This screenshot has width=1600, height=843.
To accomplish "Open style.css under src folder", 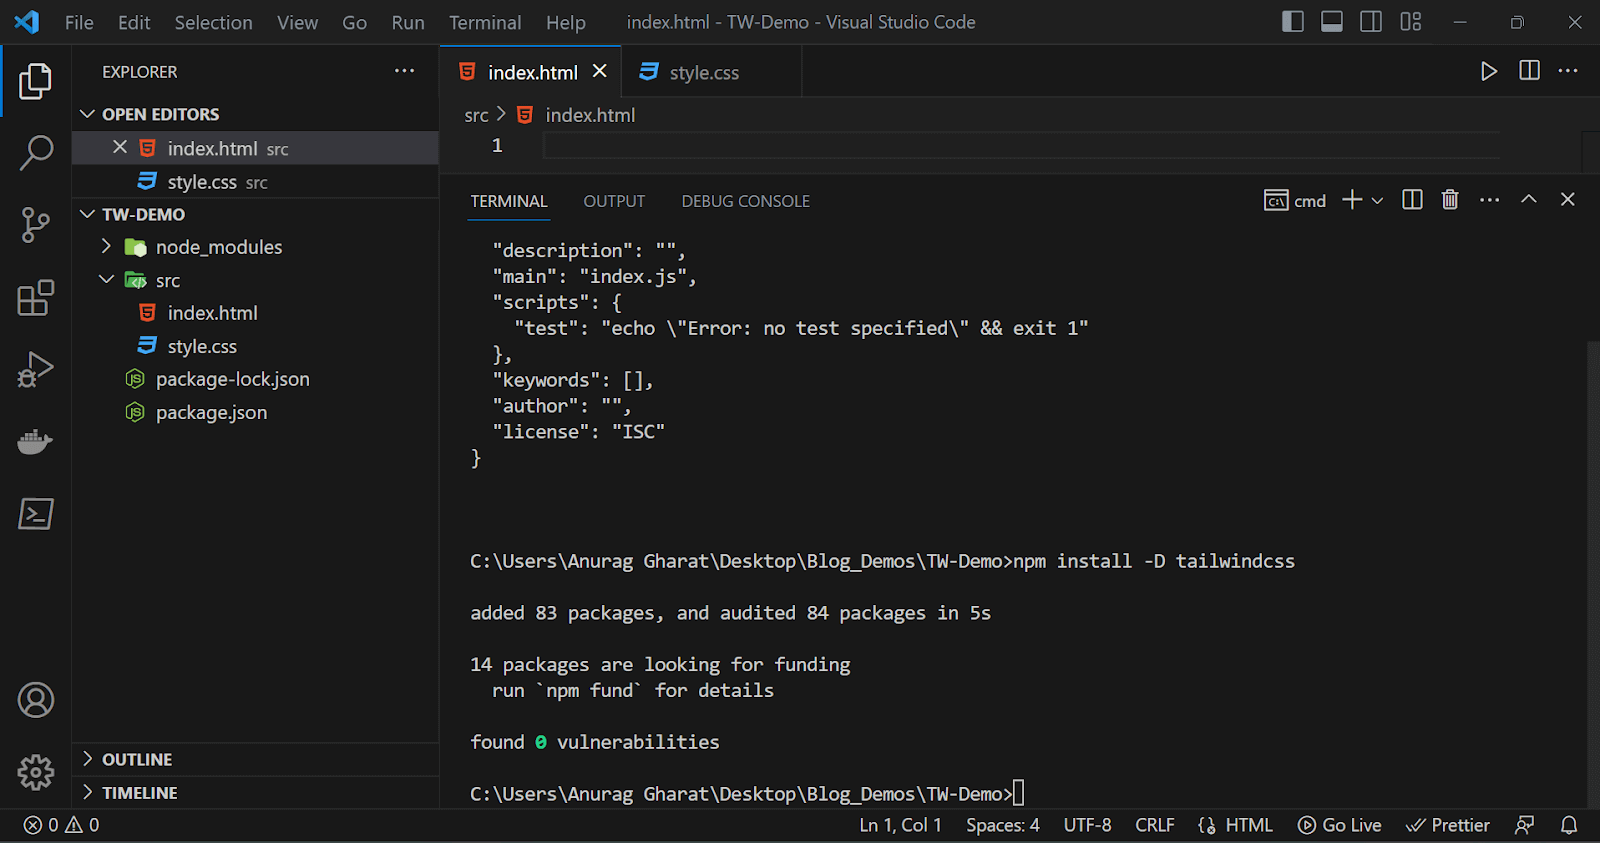I will pos(202,346).
